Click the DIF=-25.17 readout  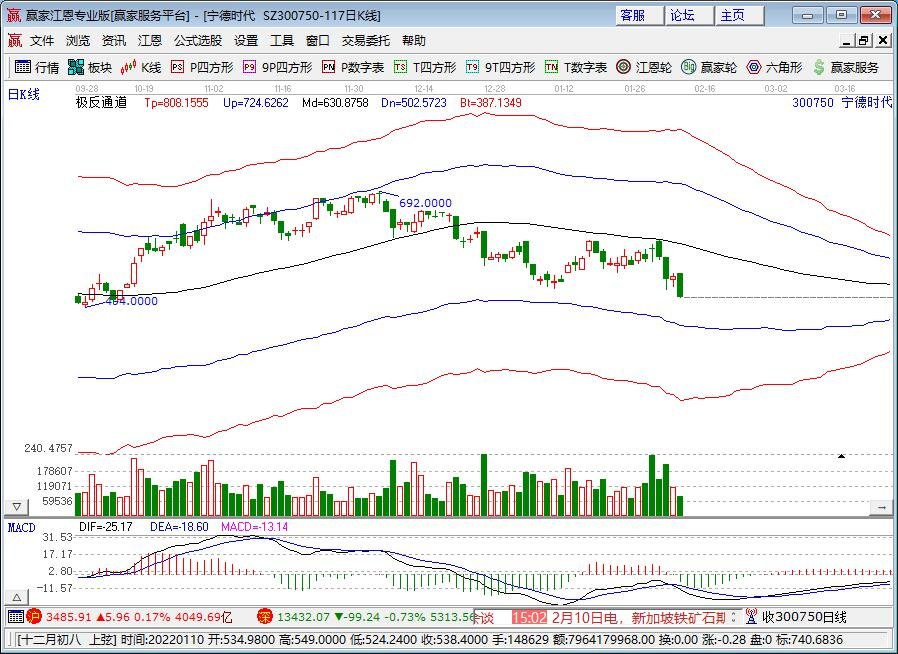click(105, 527)
